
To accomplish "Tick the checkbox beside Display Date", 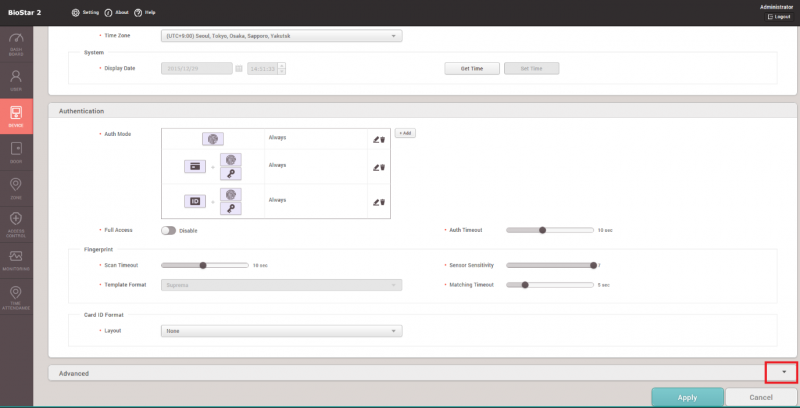I will 238,68.
